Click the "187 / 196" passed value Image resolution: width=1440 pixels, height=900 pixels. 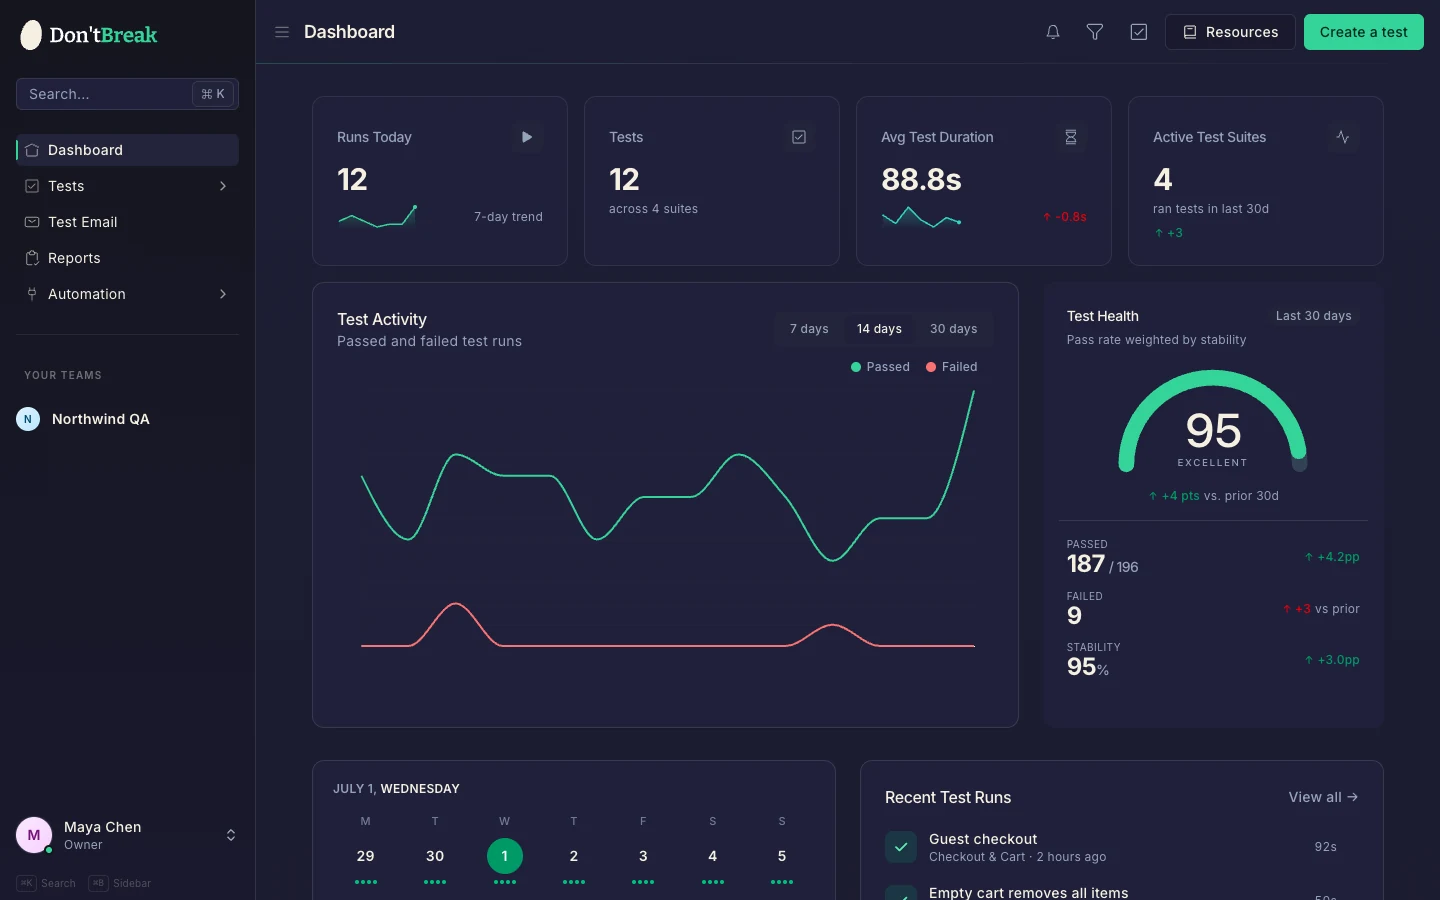coord(1102,564)
